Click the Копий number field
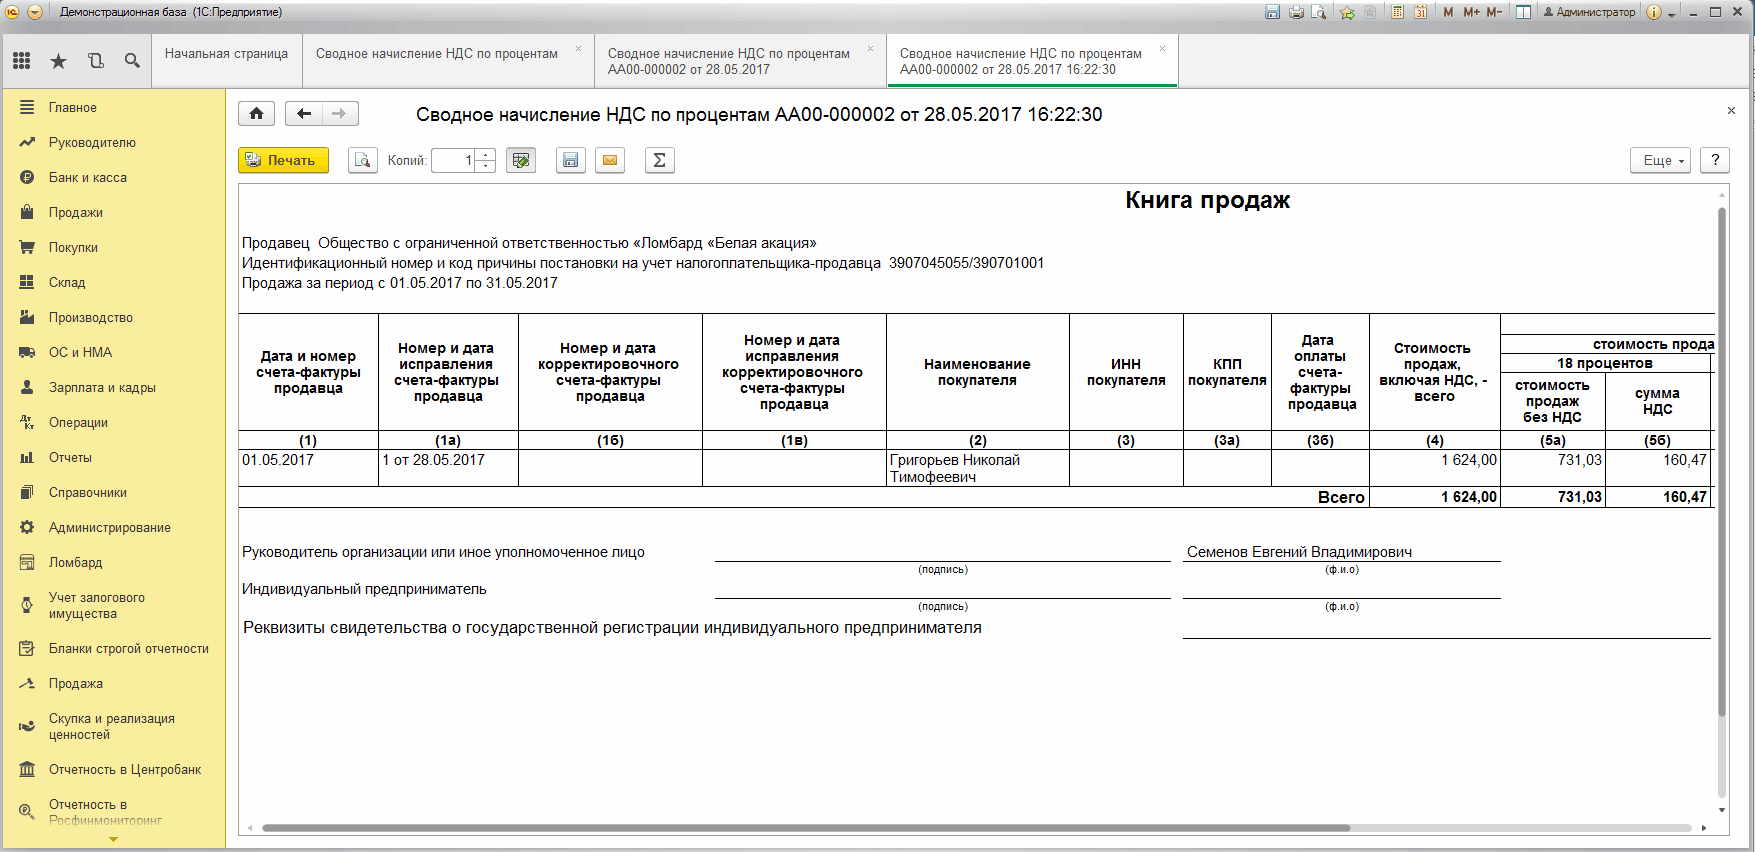 [454, 160]
